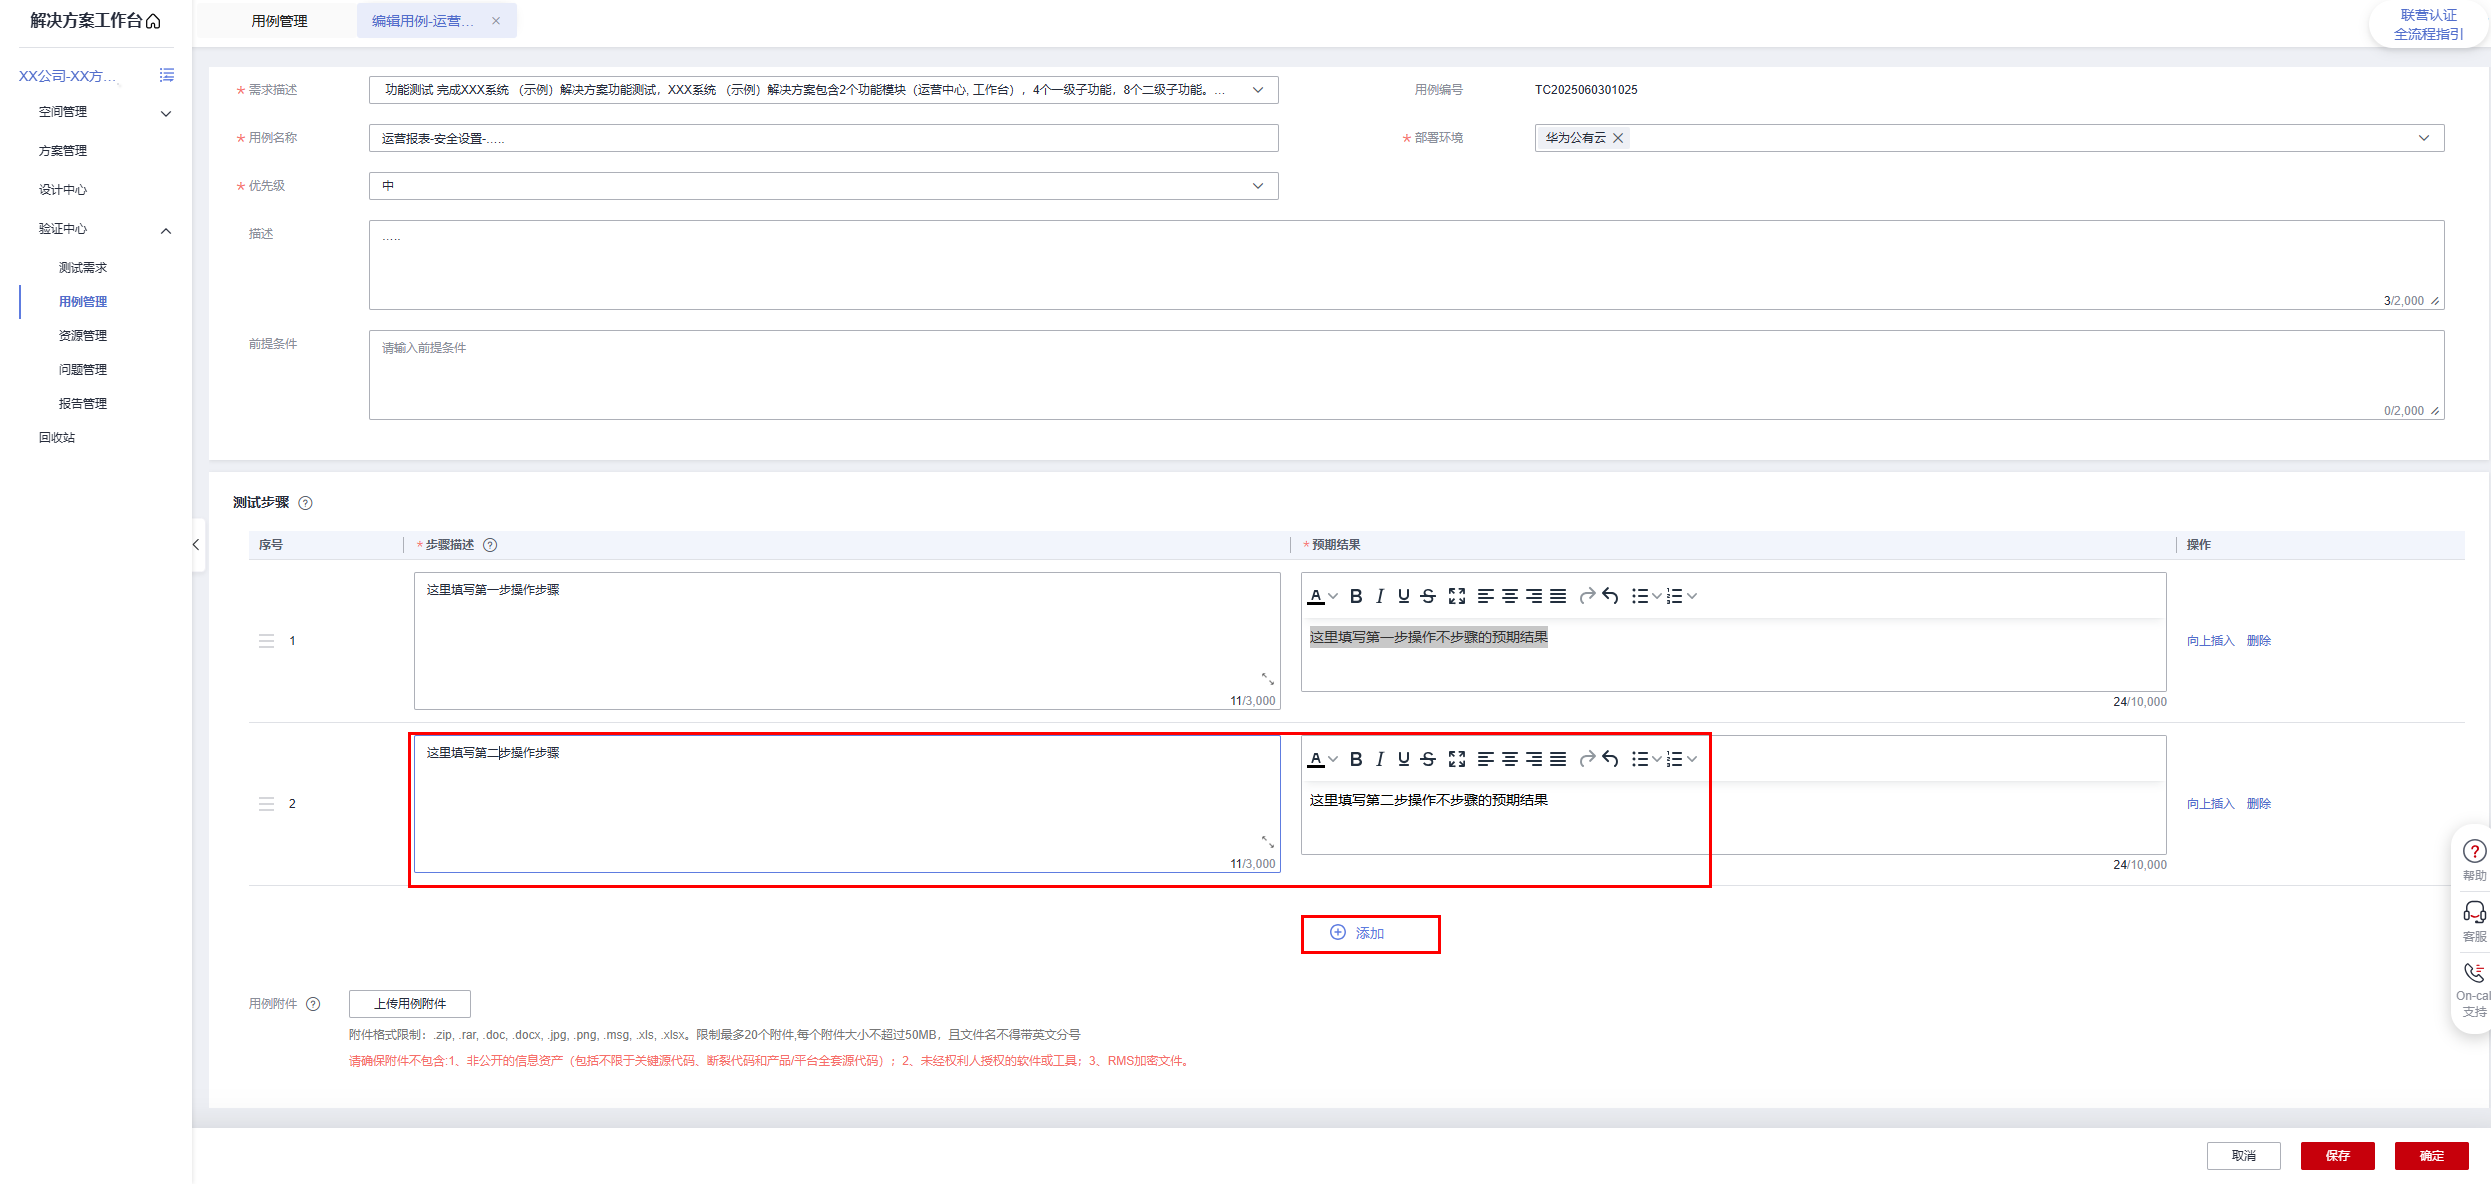Go to 测试需求 in the sidebar

coord(83,268)
